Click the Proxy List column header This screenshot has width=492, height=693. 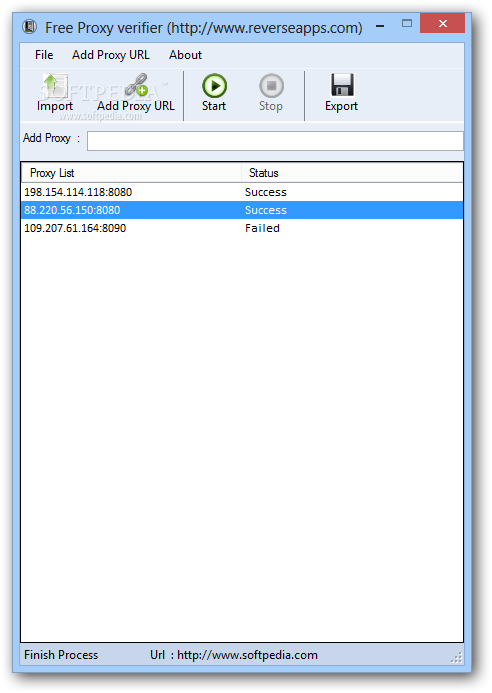pyautogui.click(x=131, y=173)
